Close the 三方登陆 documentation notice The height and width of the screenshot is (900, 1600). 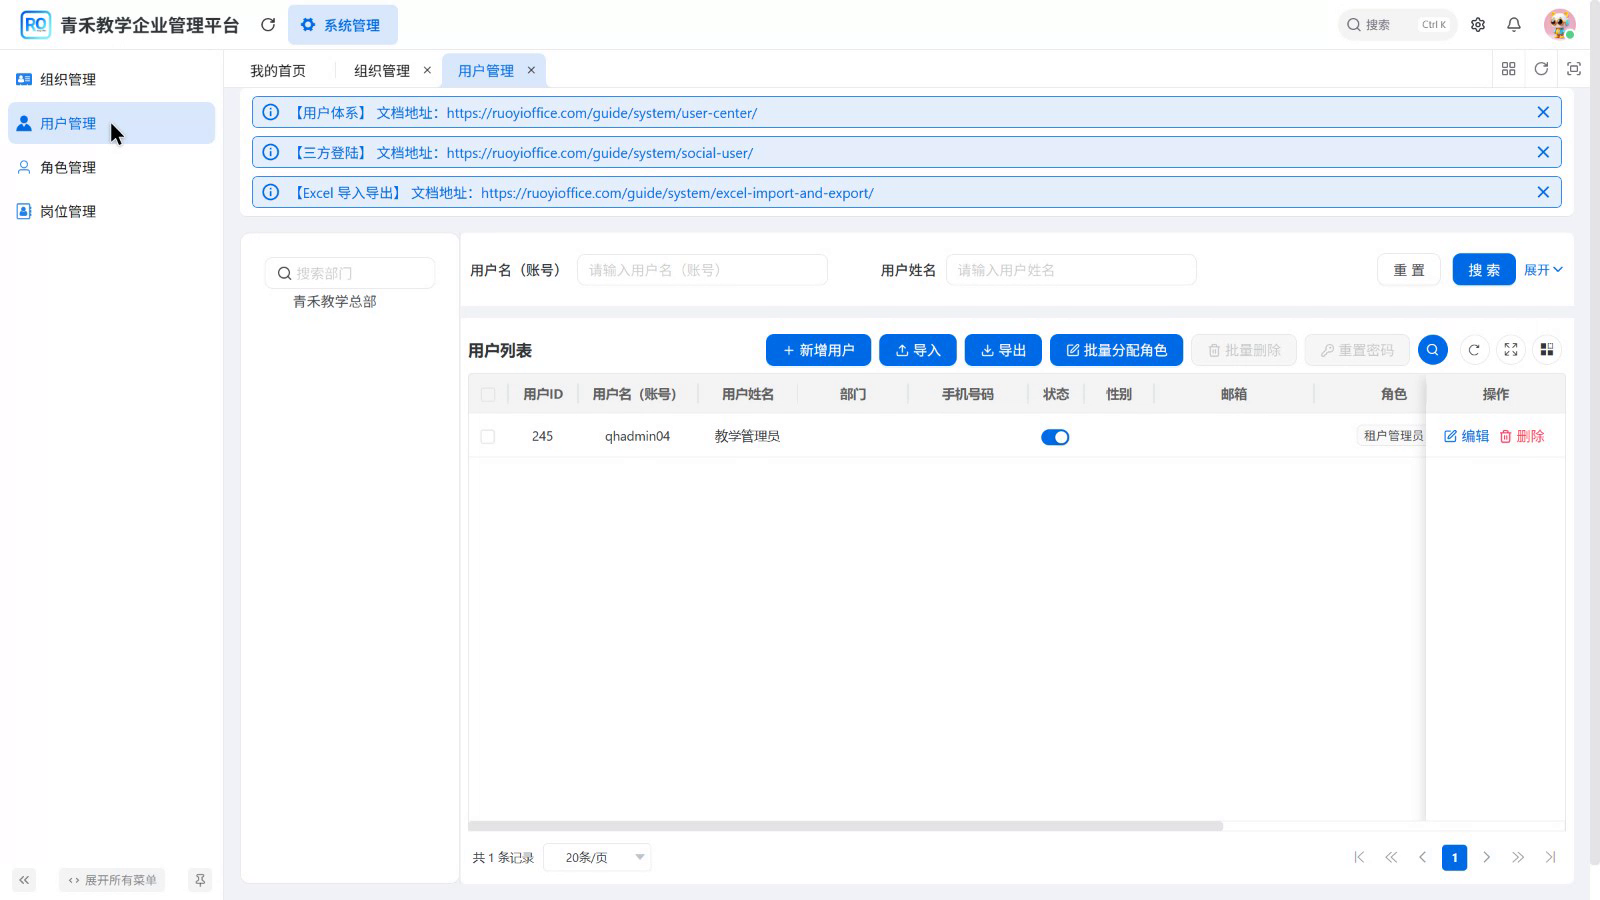click(1543, 153)
